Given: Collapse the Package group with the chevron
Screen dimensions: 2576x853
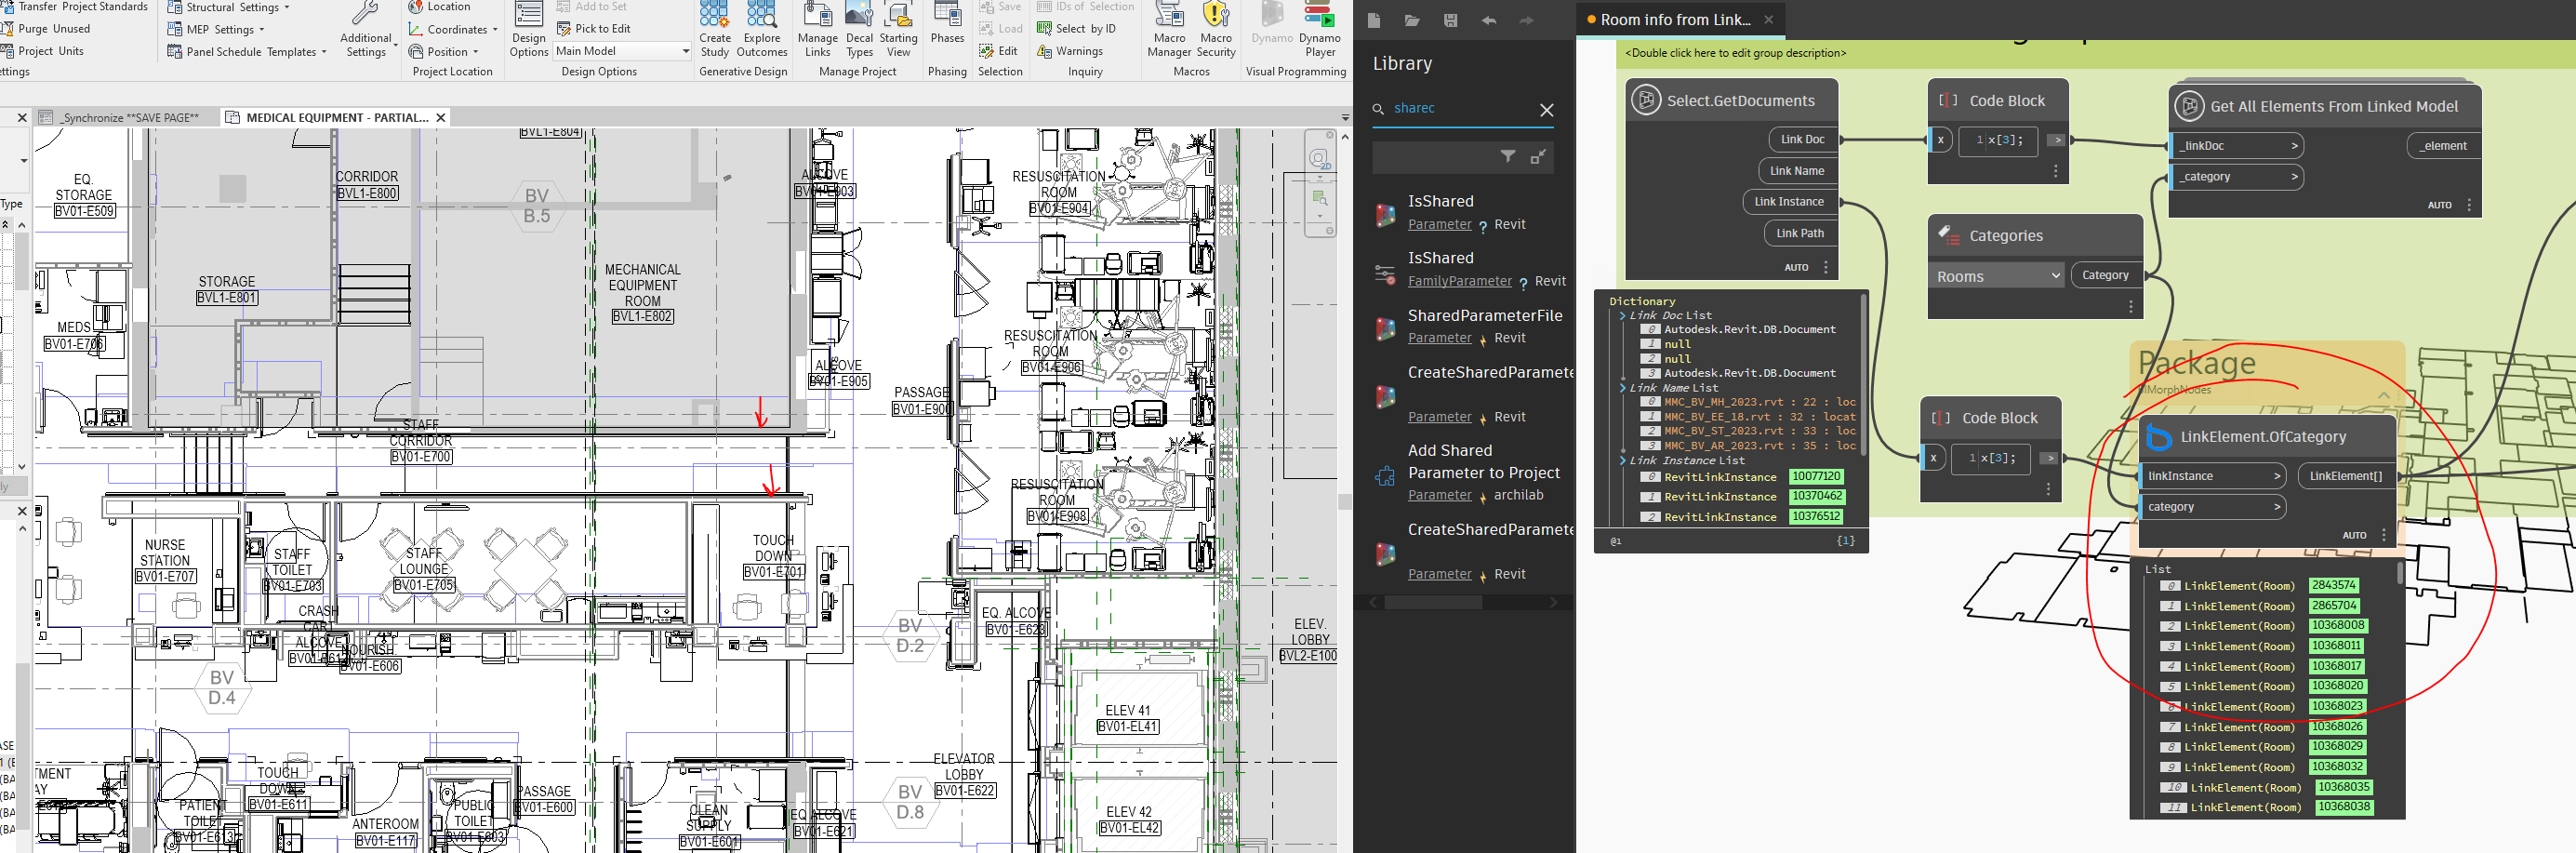Looking at the screenshot, I should point(2383,396).
